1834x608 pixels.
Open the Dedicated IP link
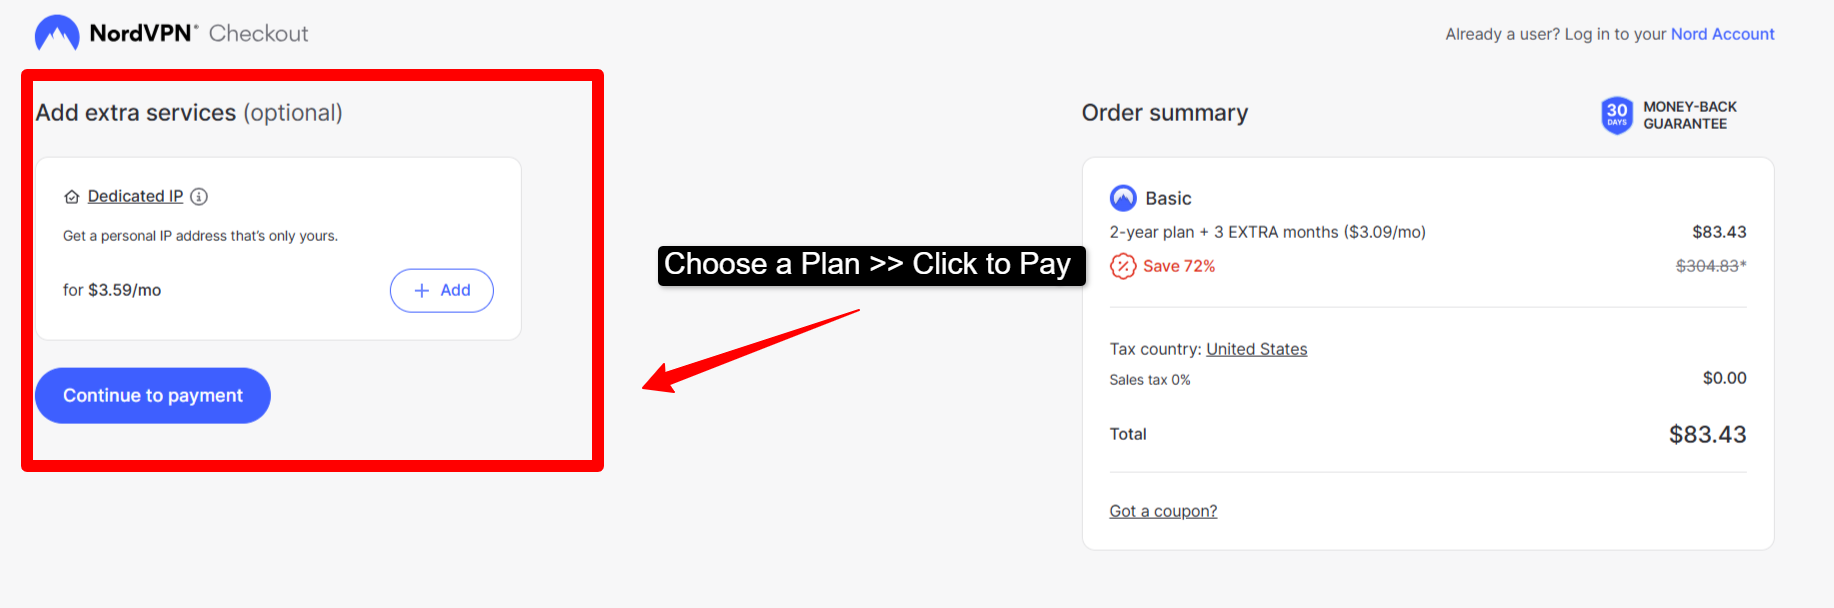tap(136, 196)
